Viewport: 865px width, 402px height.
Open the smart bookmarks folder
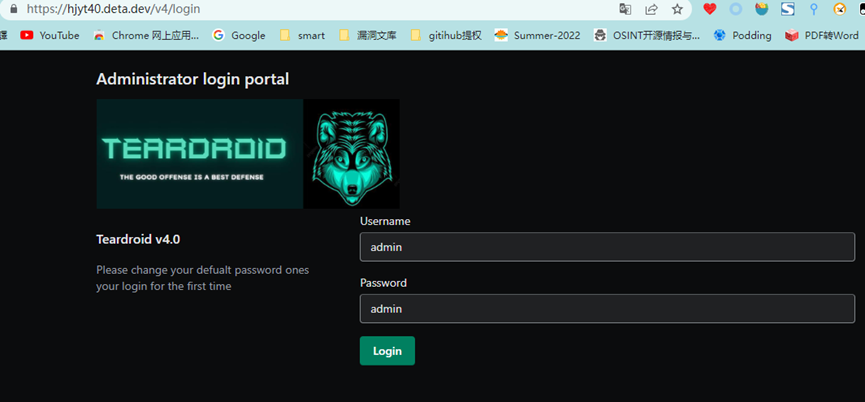302,35
